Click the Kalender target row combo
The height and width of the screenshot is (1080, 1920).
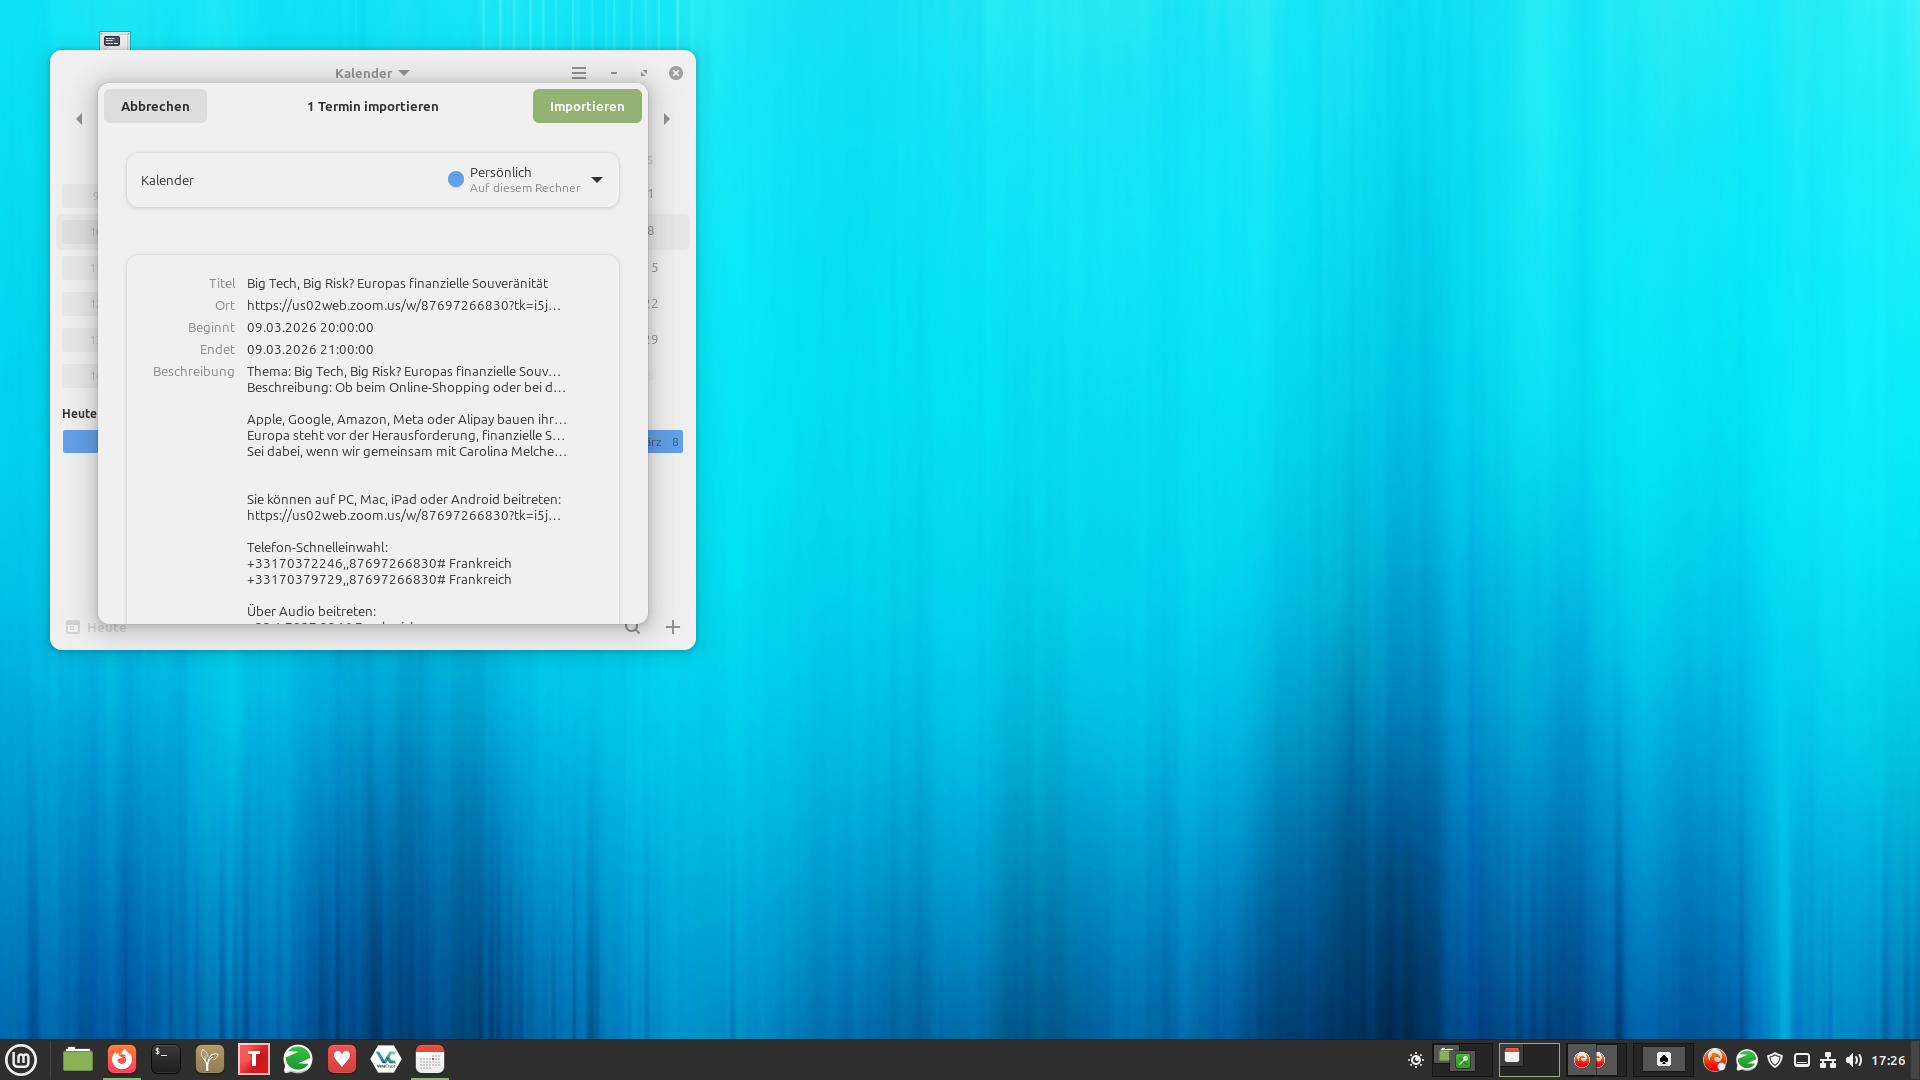[372, 180]
